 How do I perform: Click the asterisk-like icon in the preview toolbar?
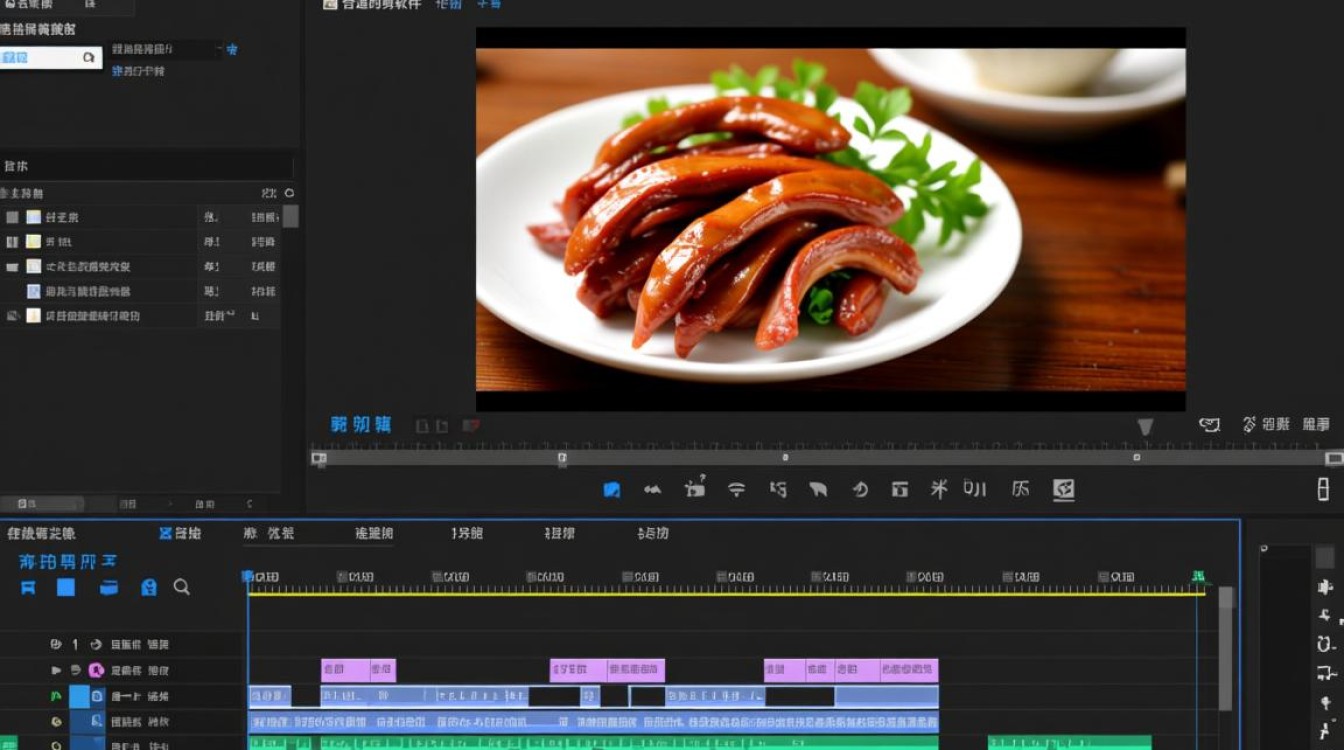[x=939, y=489]
